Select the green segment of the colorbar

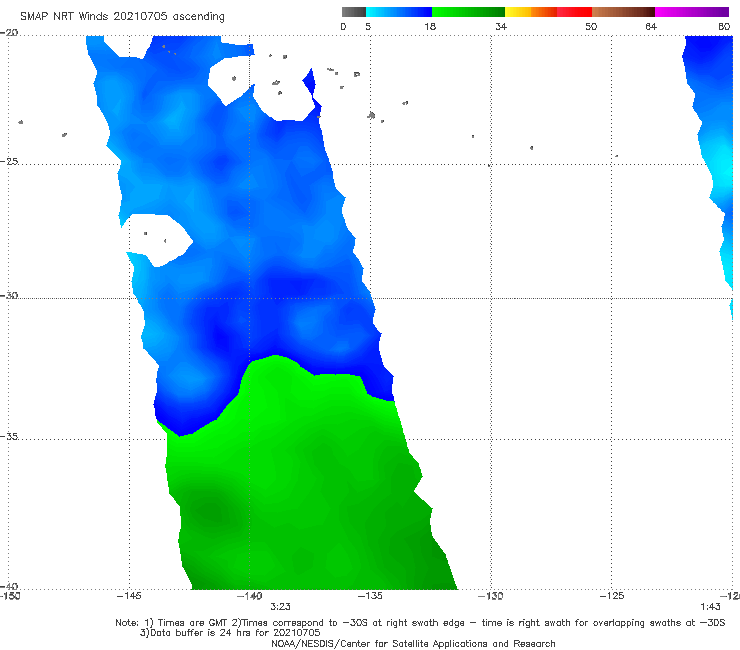[468, 12]
